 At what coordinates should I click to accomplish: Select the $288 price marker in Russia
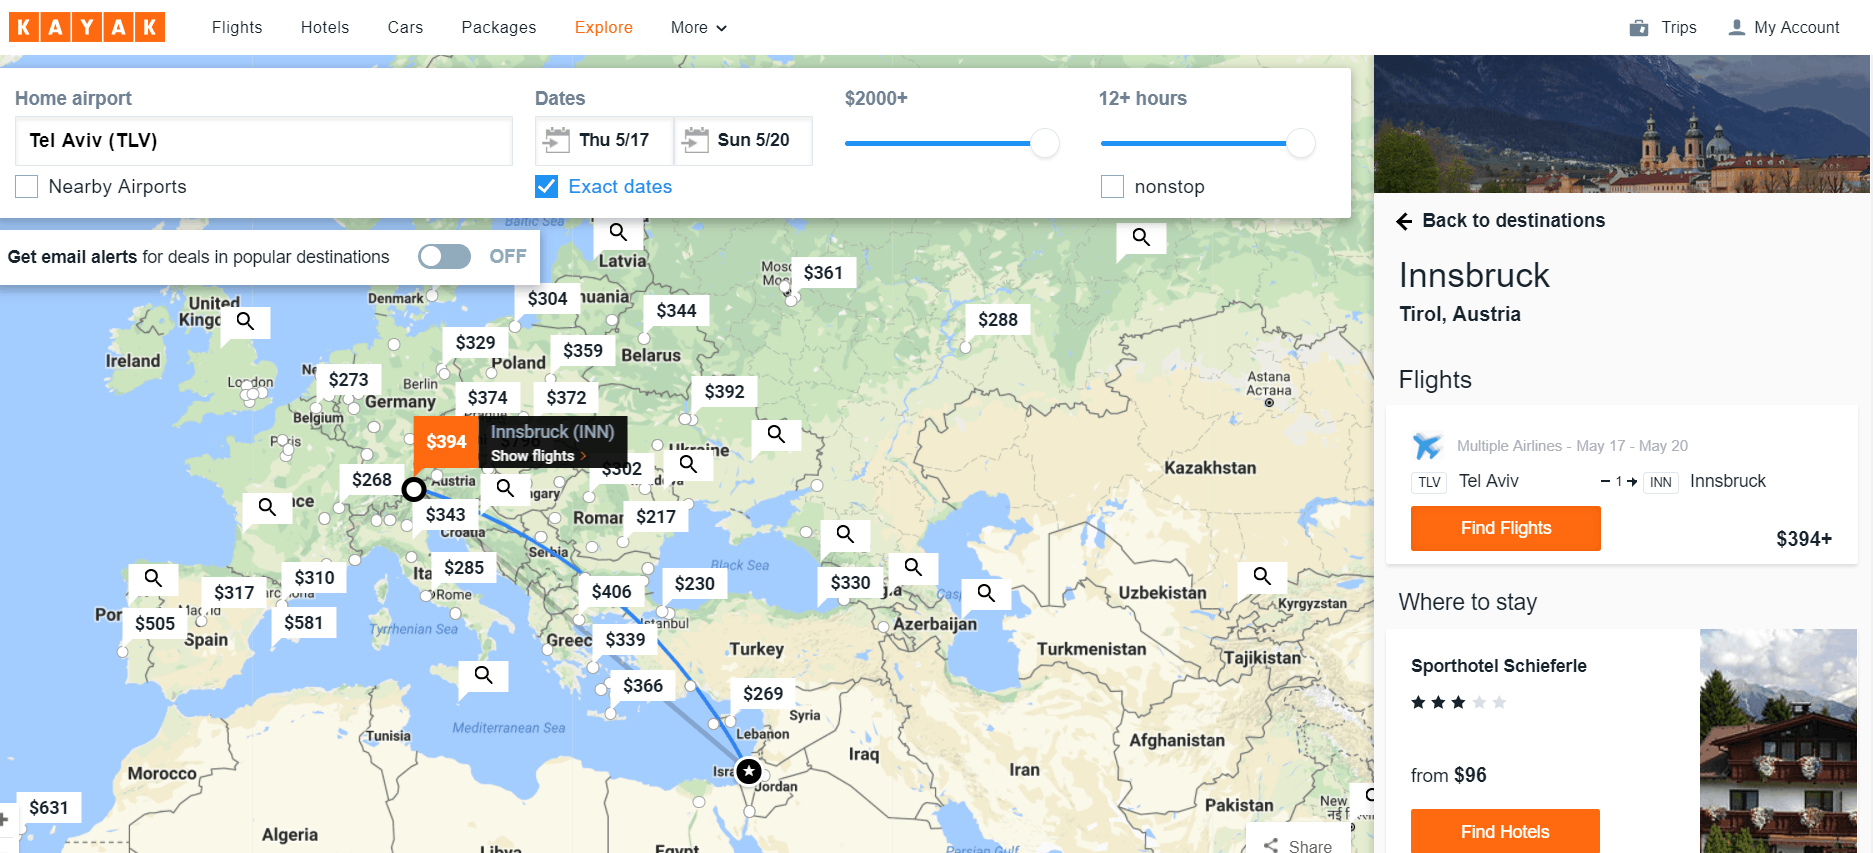(998, 320)
